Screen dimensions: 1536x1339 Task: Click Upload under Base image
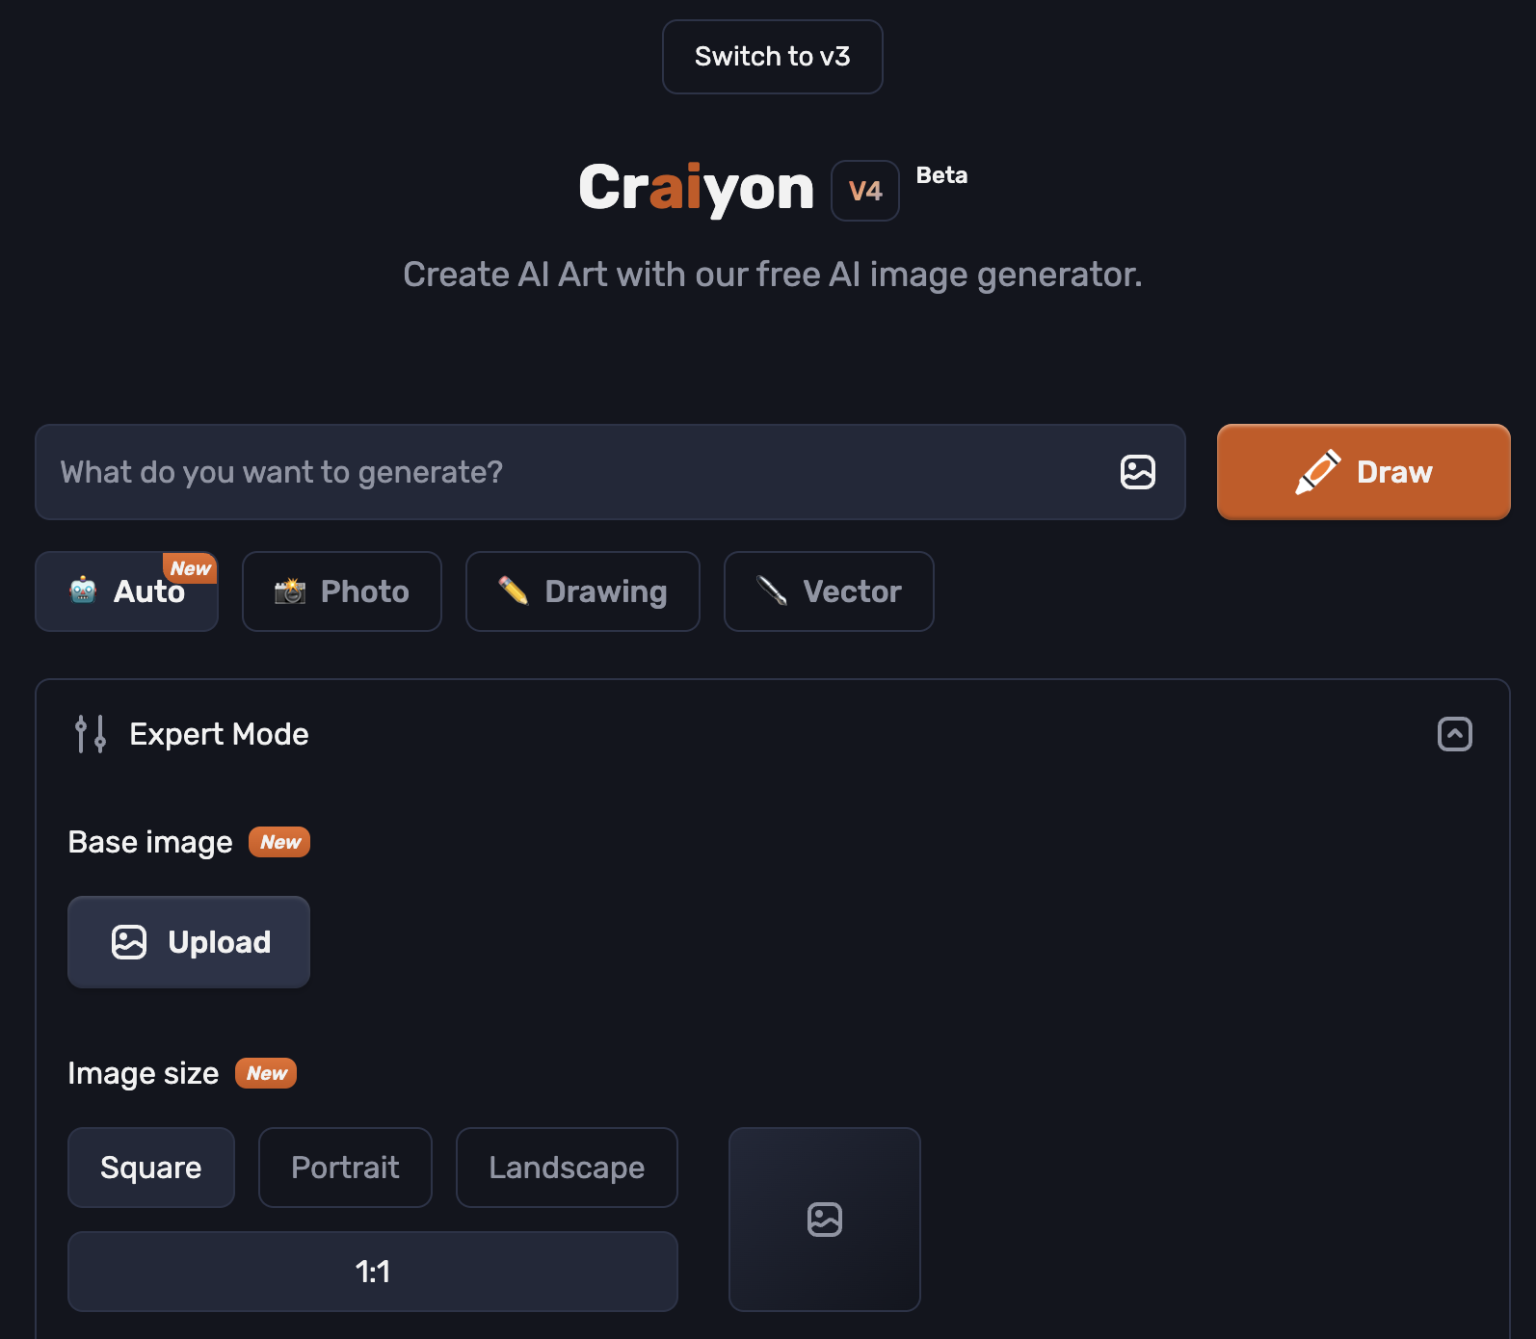188,941
